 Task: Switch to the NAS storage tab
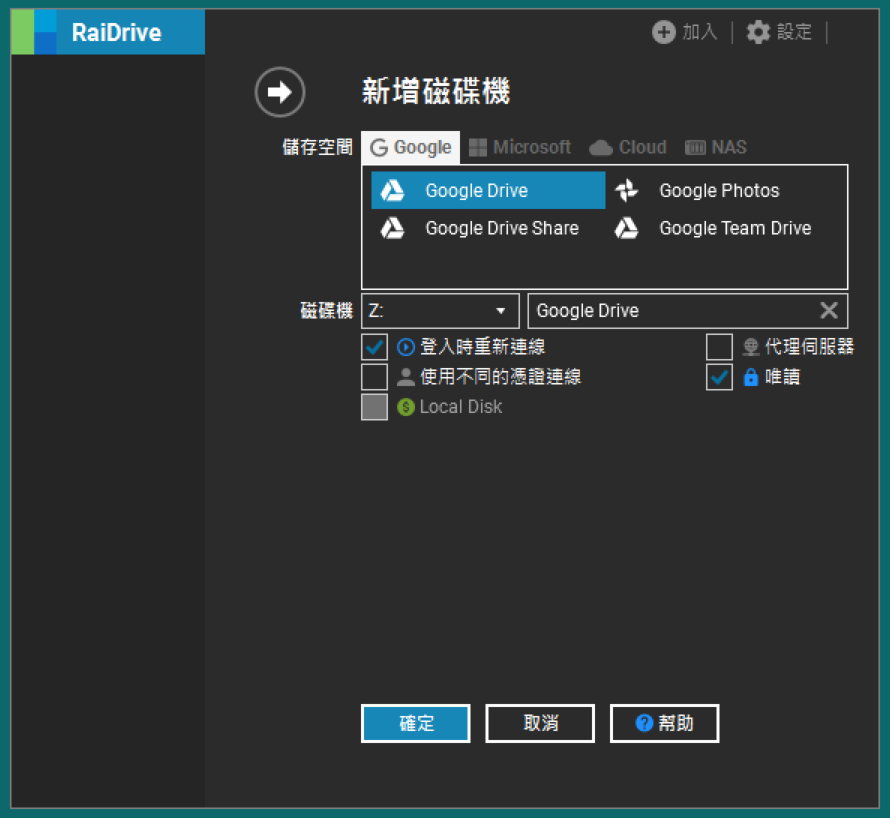pyautogui.click(x=716, y=148)
